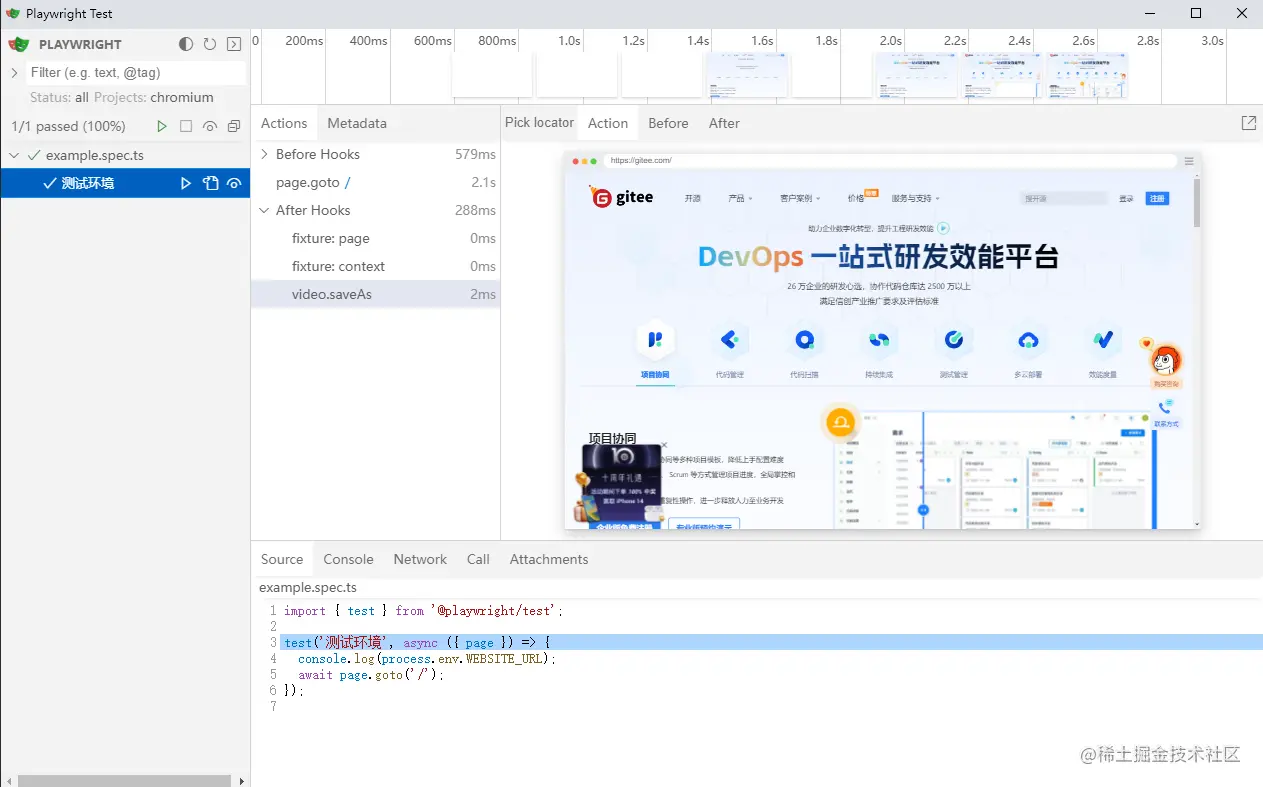
Task: Click the Filter tests input field
Action: coord(135,72)
